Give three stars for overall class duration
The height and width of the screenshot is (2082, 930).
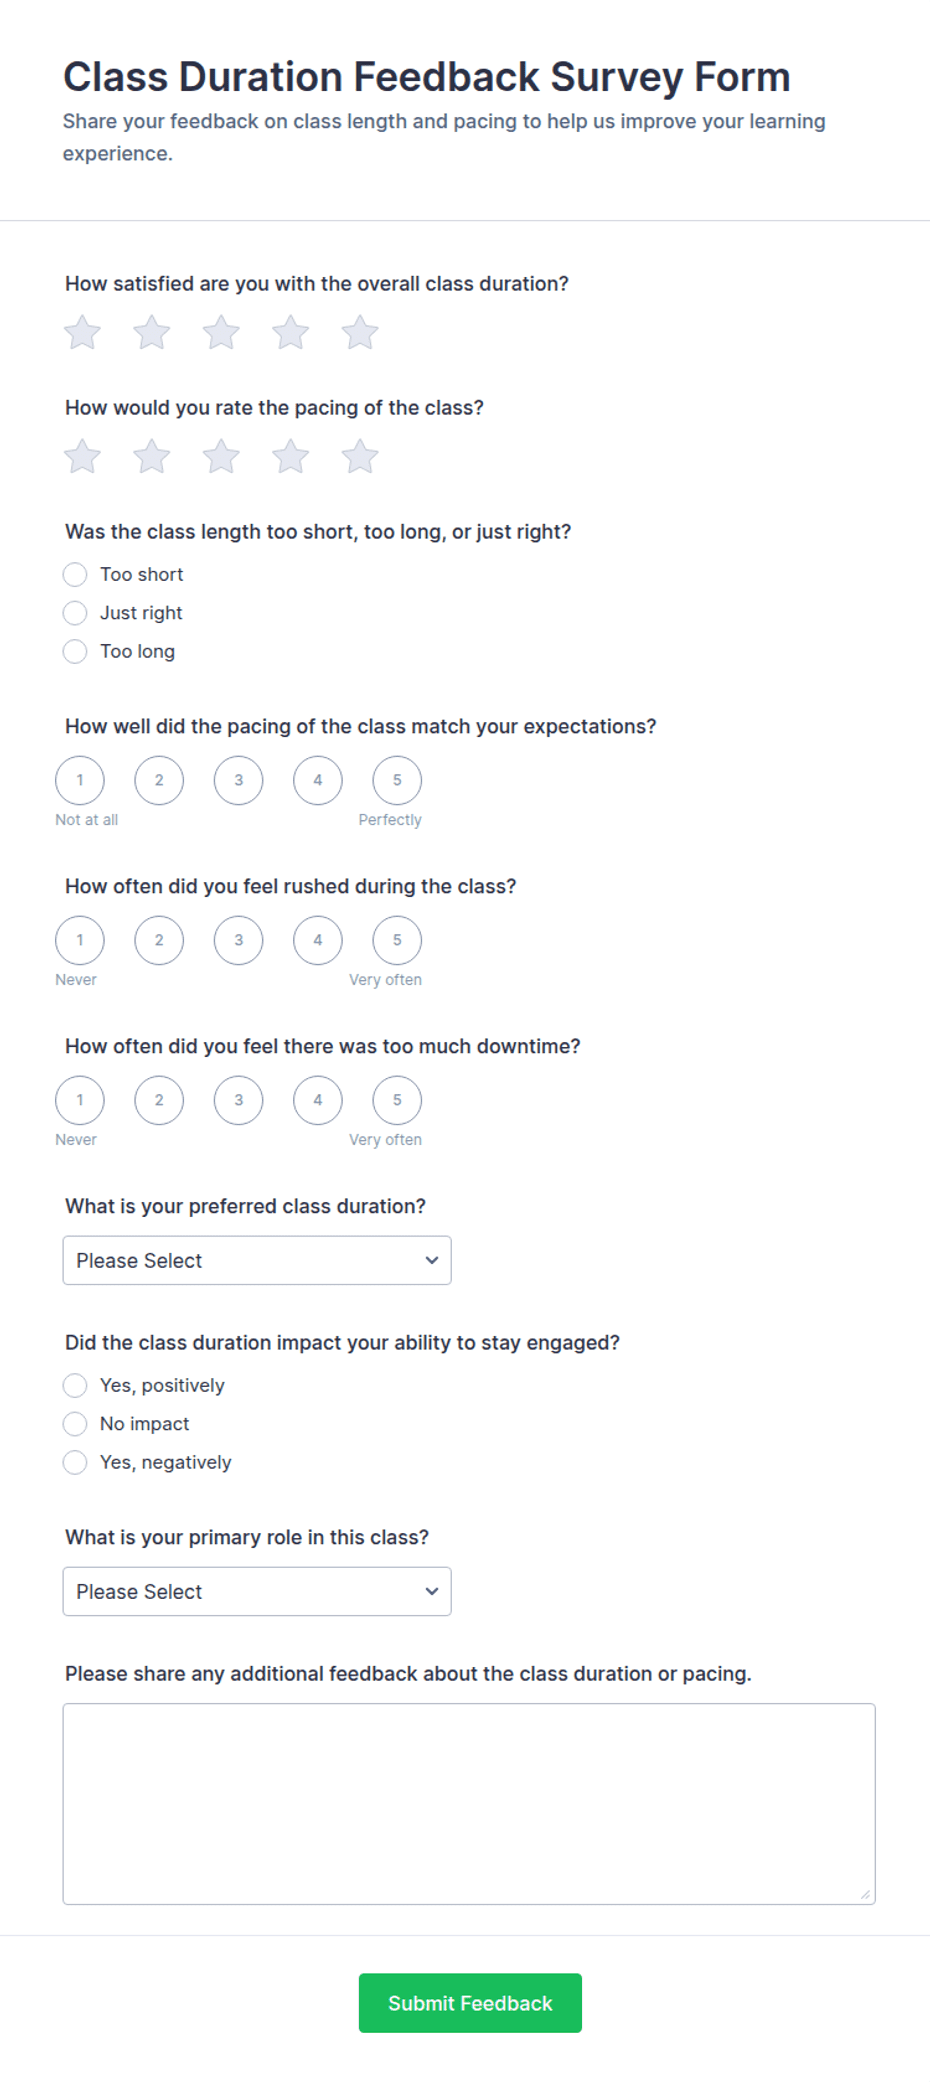pos(221,333)
